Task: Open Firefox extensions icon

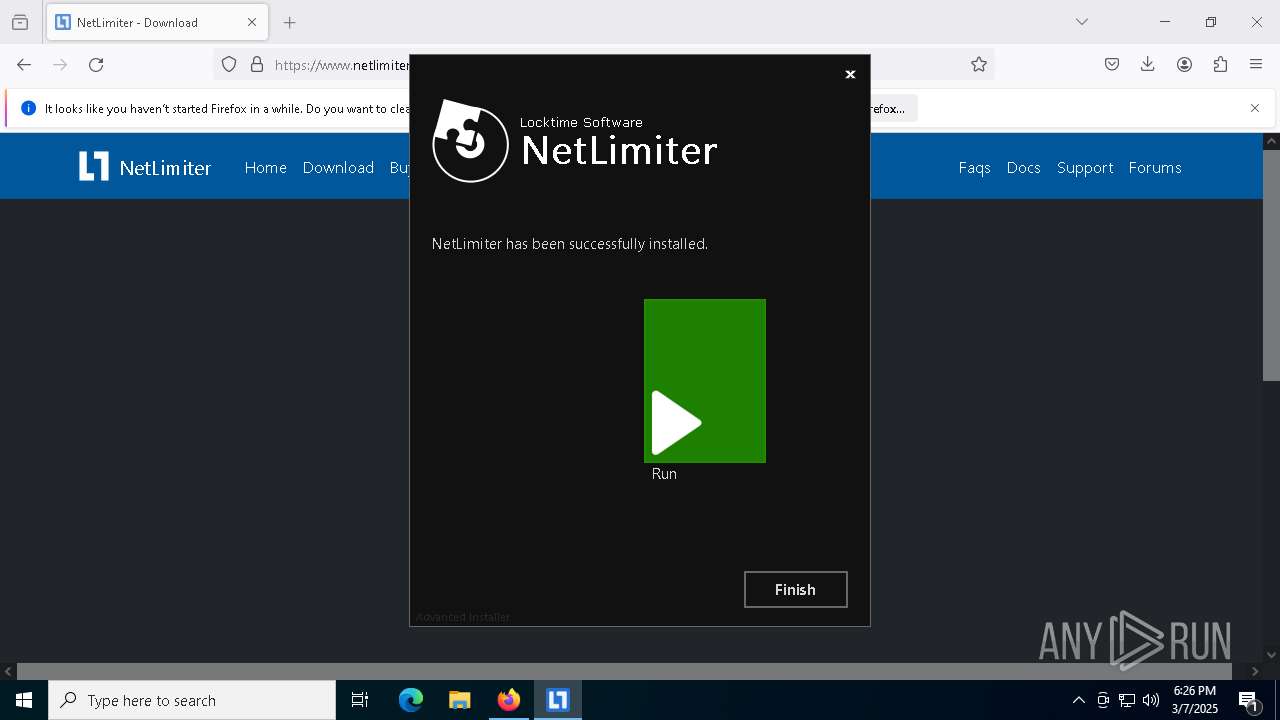Action: [x=1220, y=65]
